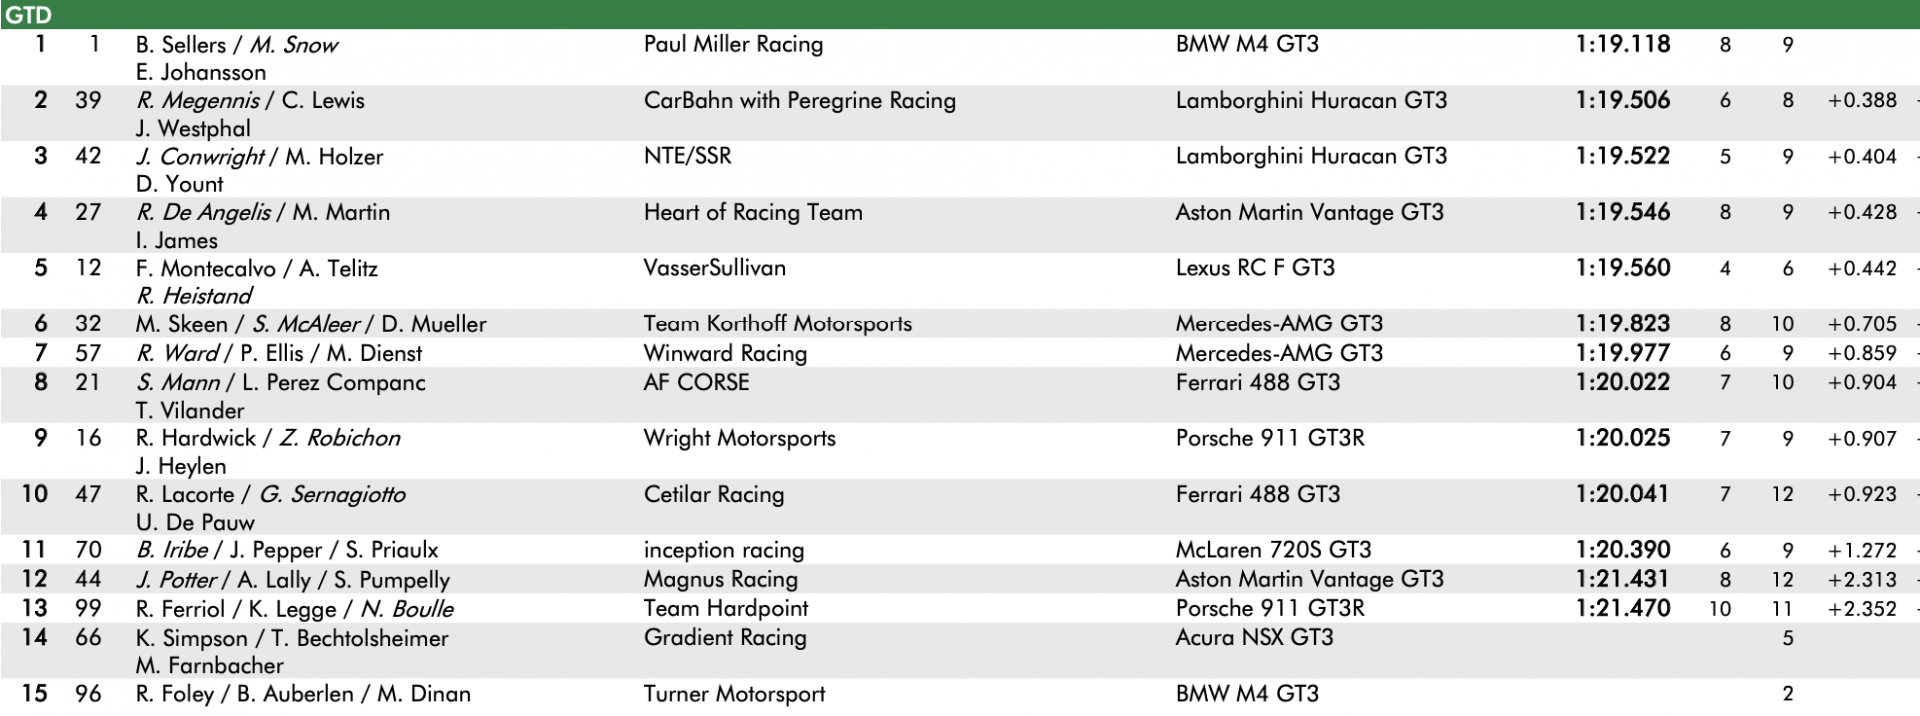Viewport: 1920px width, 716px height.
Task: Click the GTD class header bar
Action: 960,14
